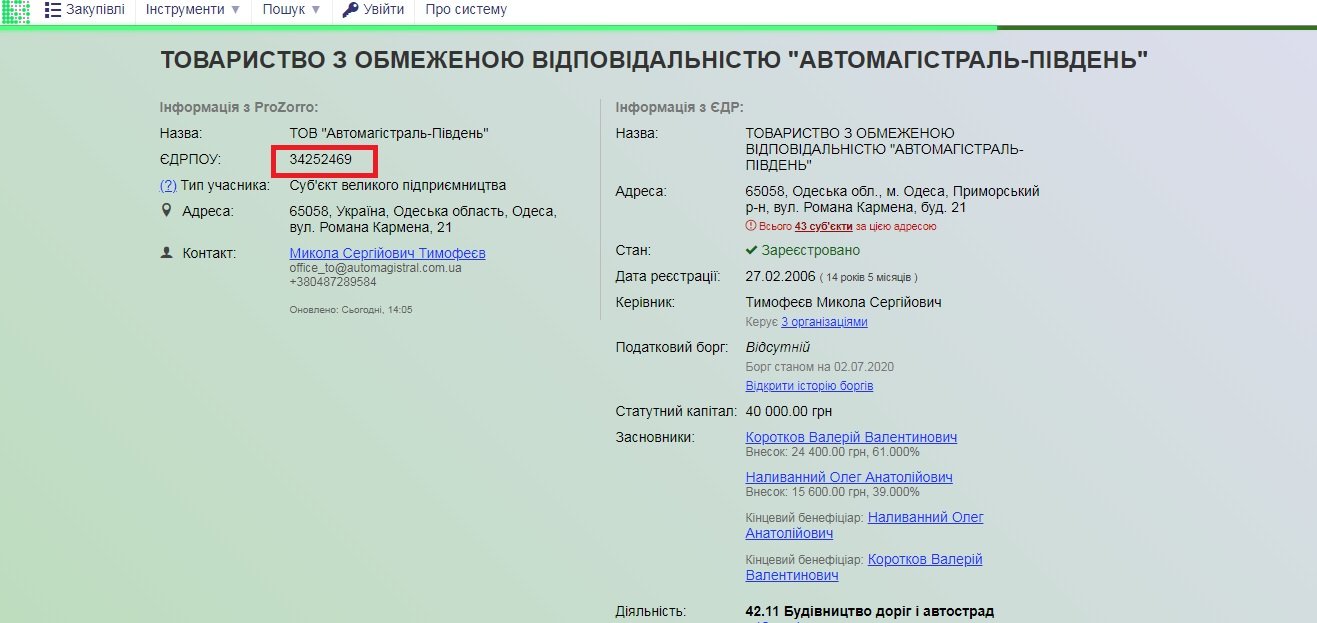This screenshot has height=623, width=1317.
Task: Expand the Пошук dropdown menu
Action: 291,10
